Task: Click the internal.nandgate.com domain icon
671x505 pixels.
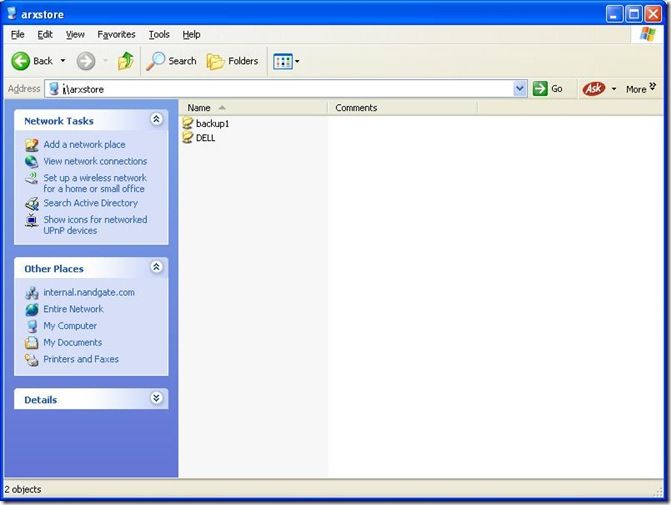Action: click(x=31, y=293)
